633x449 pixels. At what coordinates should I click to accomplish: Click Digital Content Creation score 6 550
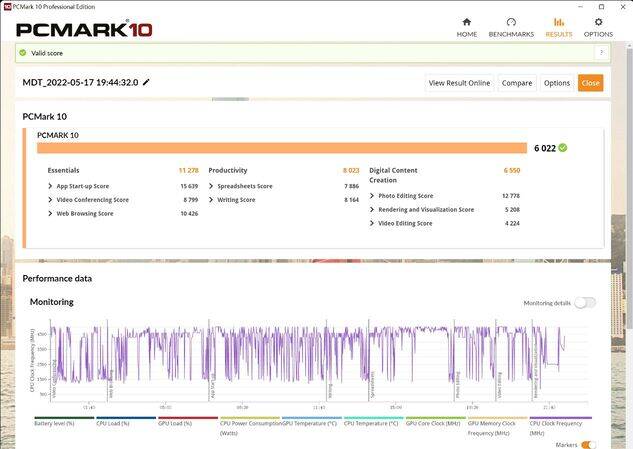[x=512, y=170]
